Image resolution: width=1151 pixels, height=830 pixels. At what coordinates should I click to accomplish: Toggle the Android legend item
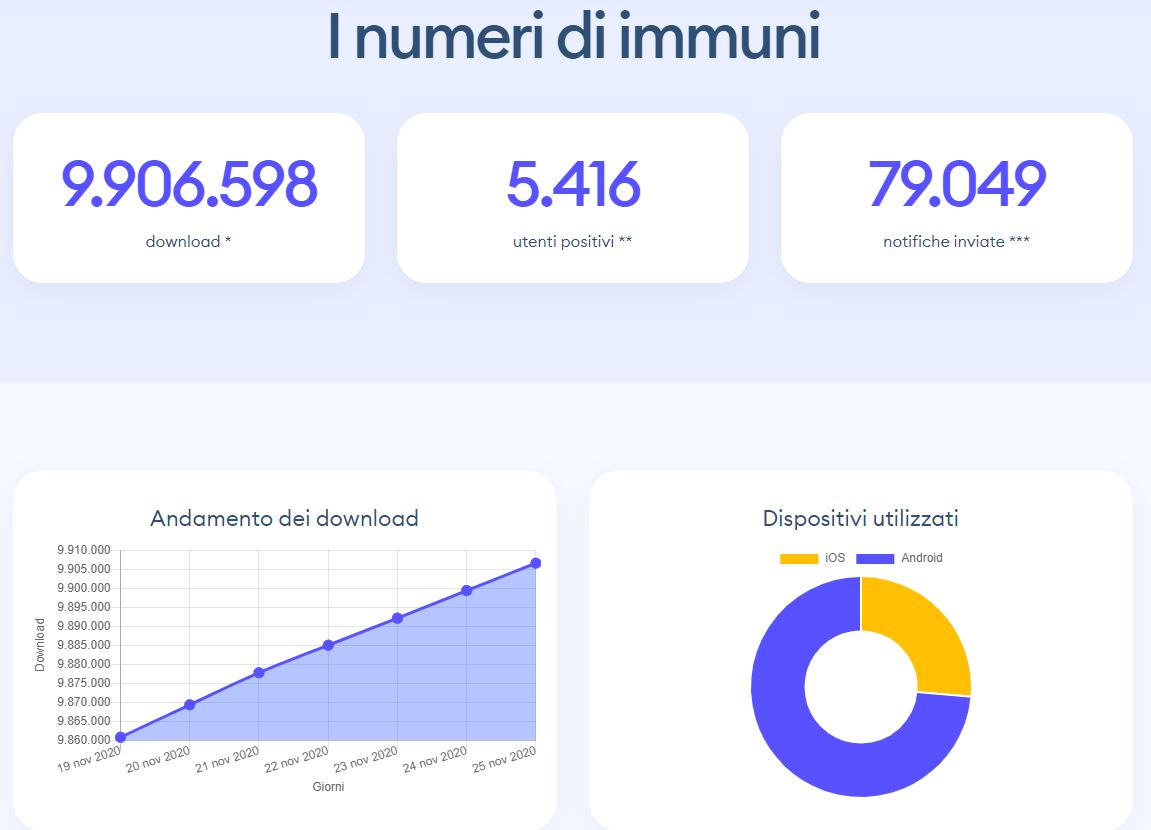click(899, 558)
